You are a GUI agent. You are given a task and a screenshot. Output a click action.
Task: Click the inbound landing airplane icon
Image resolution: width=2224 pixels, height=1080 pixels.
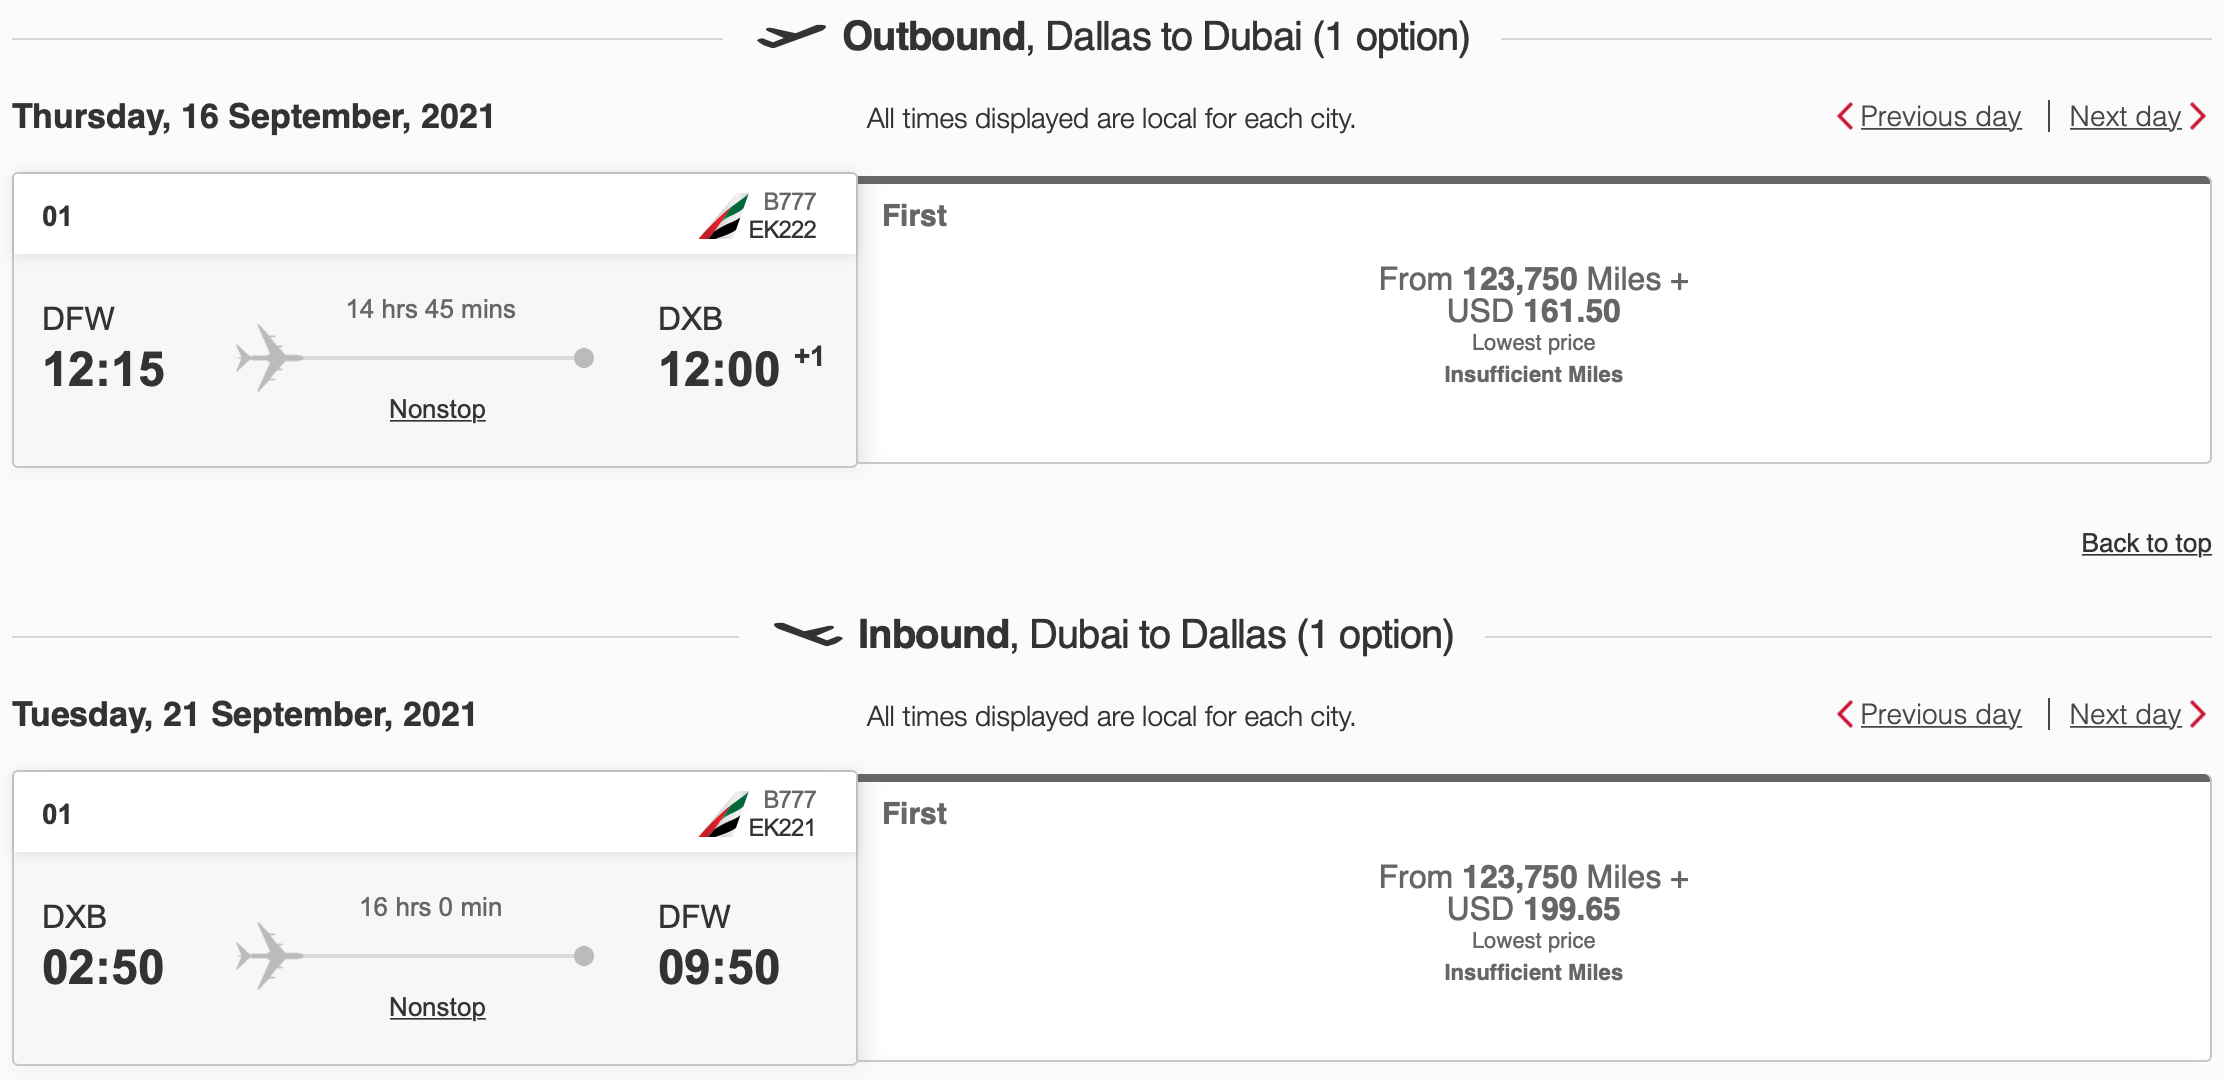(810, 633)
